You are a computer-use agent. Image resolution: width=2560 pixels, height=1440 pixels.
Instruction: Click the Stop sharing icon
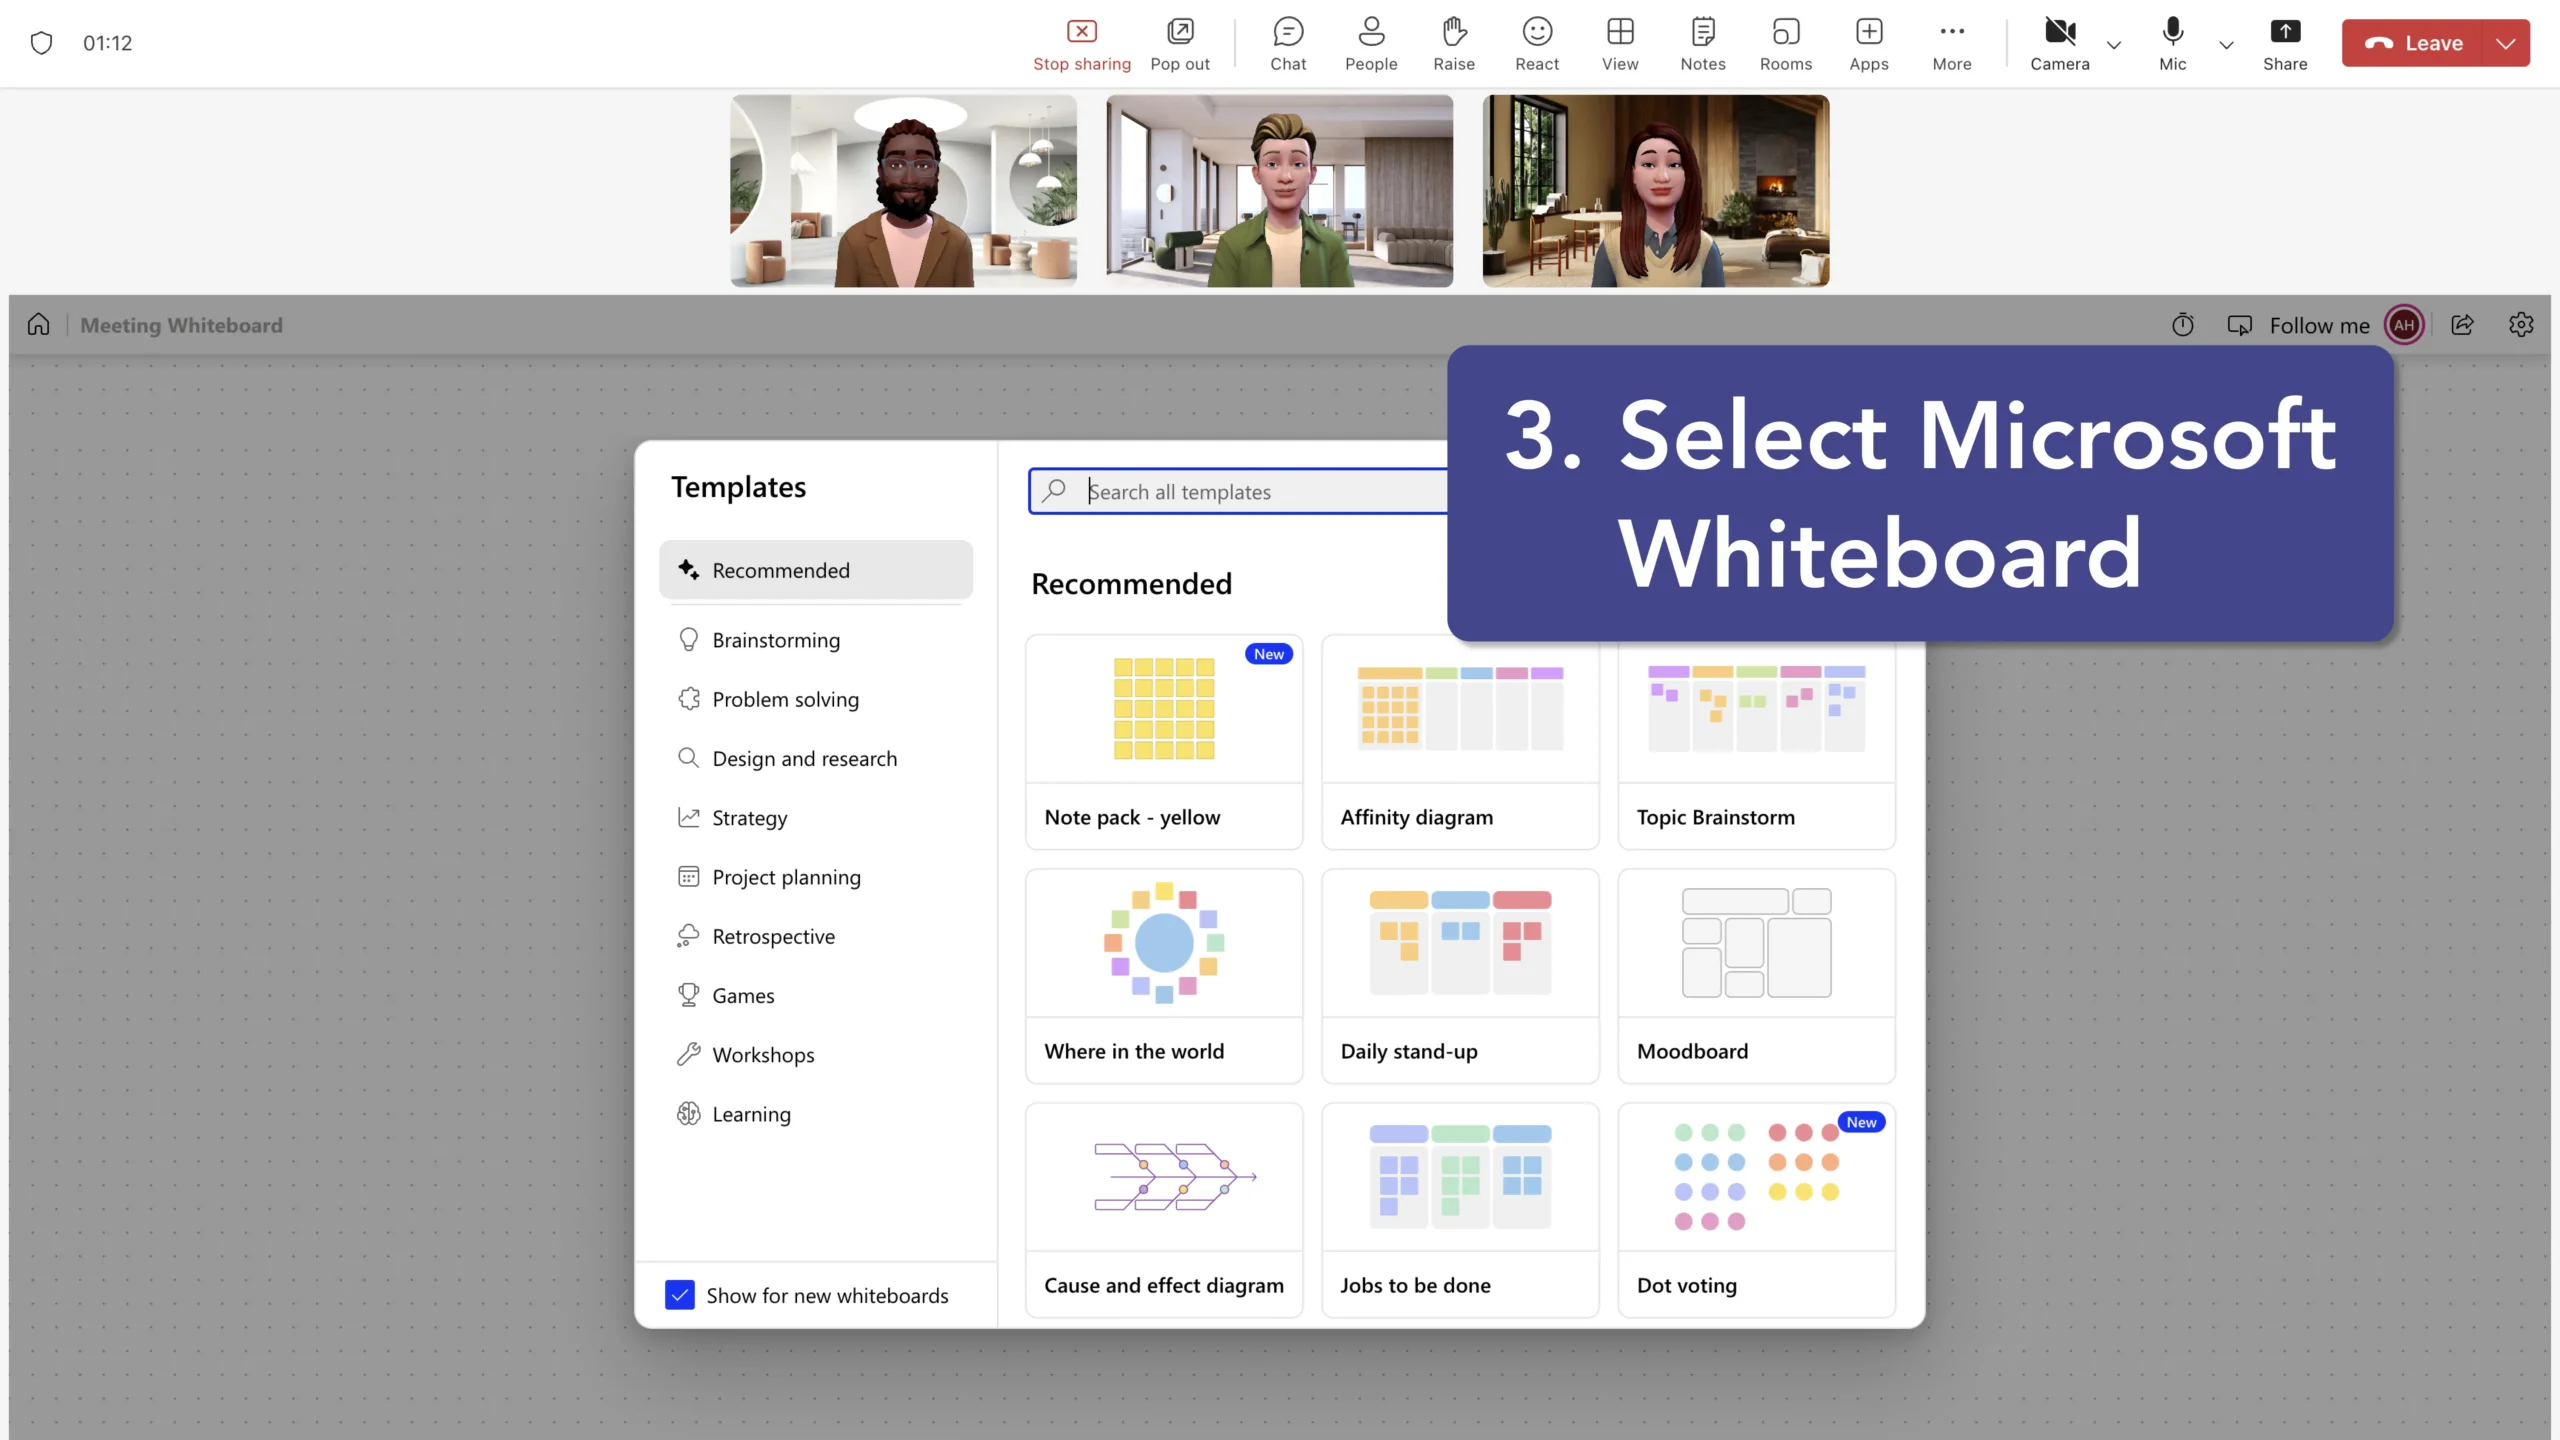tap(1081, 32)
